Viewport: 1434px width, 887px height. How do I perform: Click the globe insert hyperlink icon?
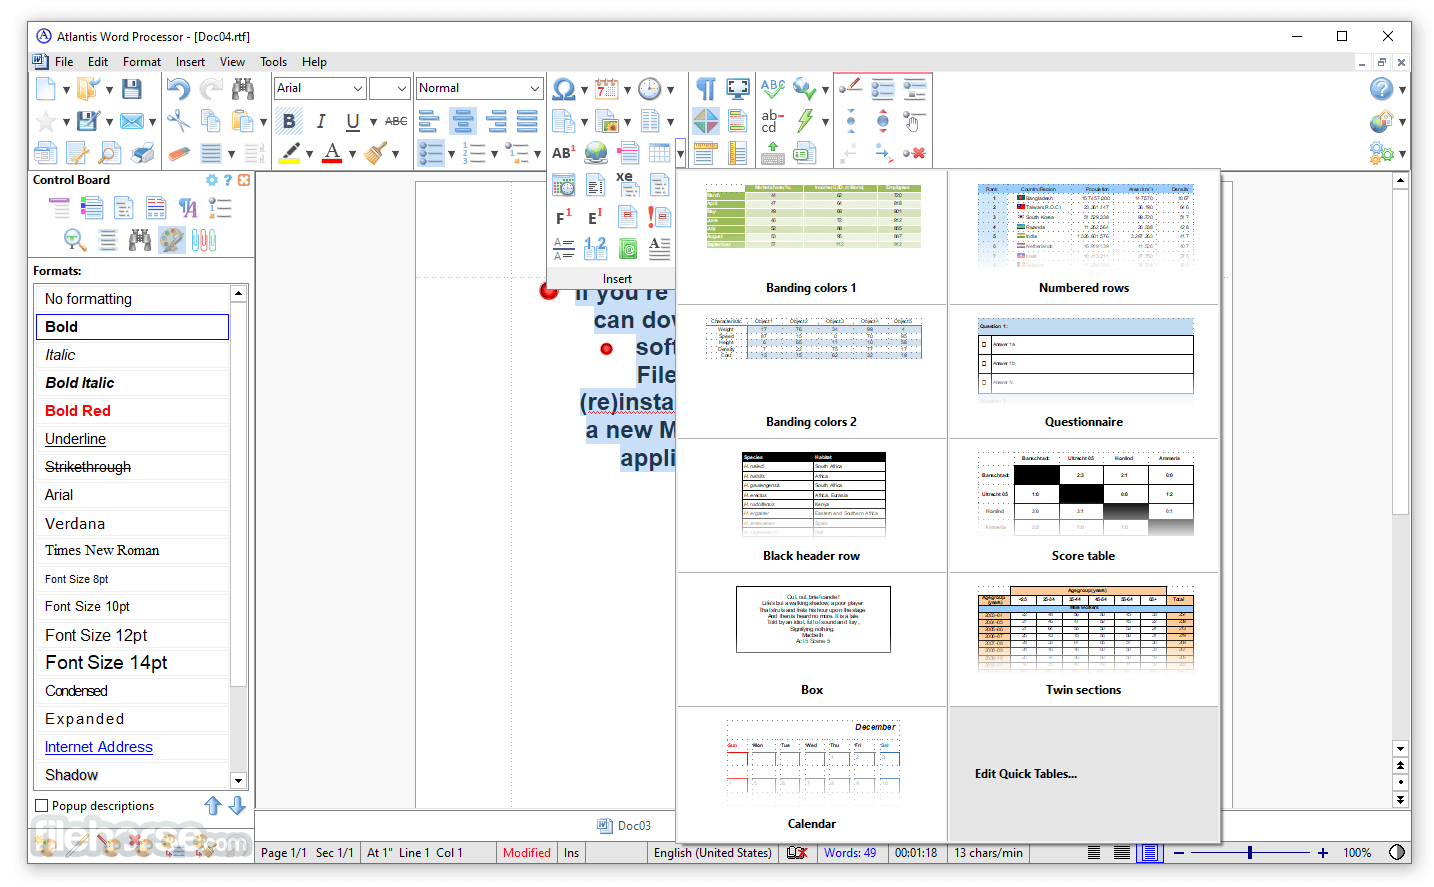(x=596, y=153)
